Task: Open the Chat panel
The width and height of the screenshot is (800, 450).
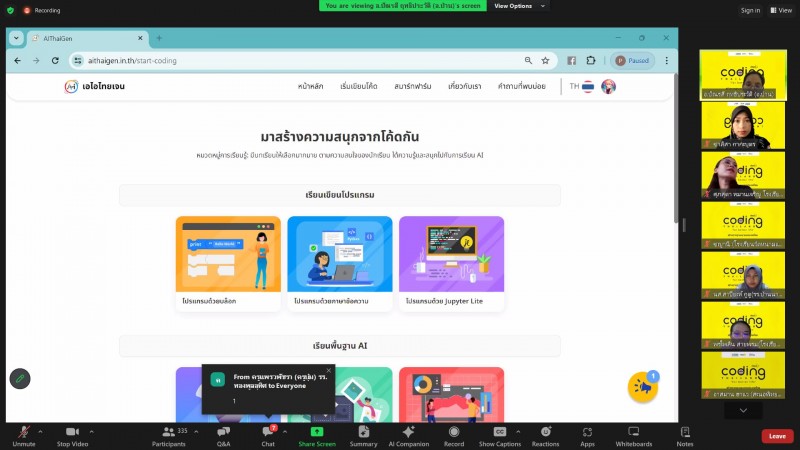Action: coord(268,436)
